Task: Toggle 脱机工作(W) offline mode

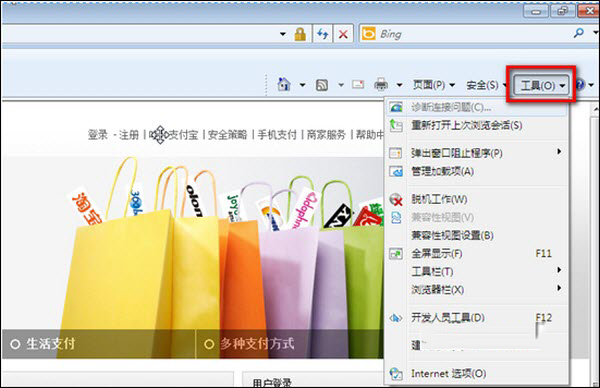Action: point(476,199)
